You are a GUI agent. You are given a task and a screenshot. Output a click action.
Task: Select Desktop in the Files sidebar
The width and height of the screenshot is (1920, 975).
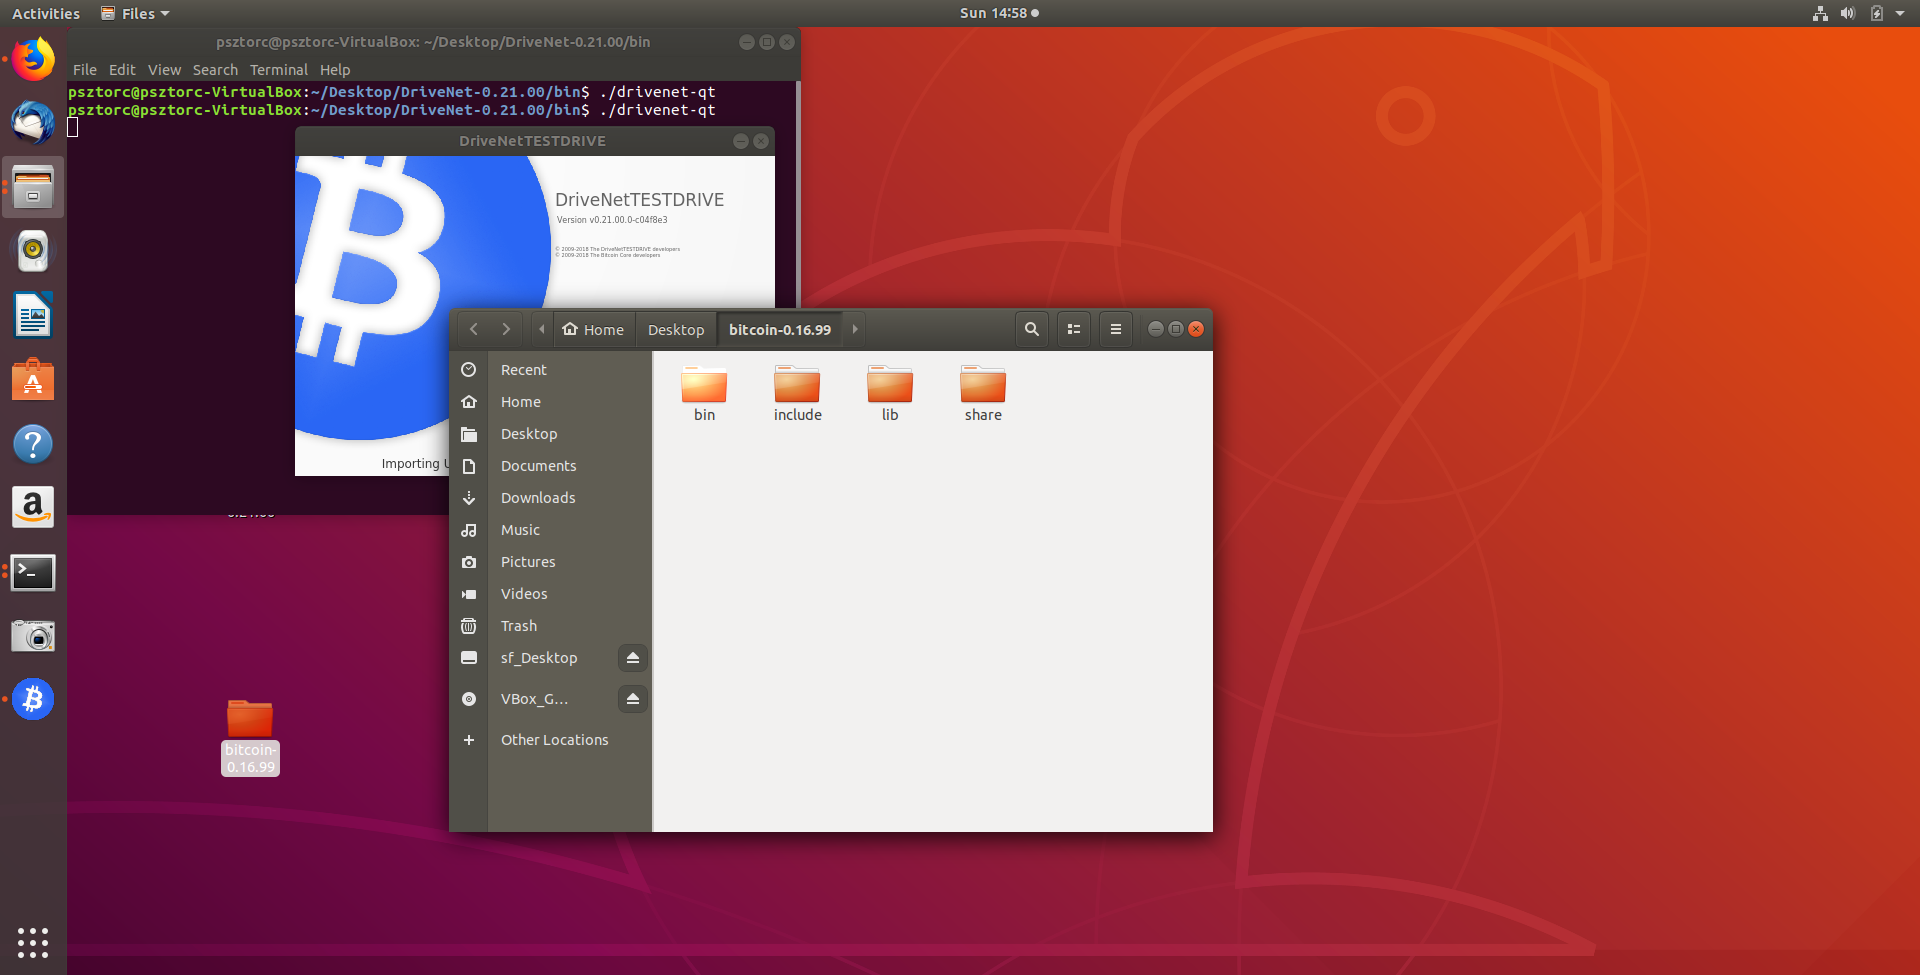(x=550, y=434)
